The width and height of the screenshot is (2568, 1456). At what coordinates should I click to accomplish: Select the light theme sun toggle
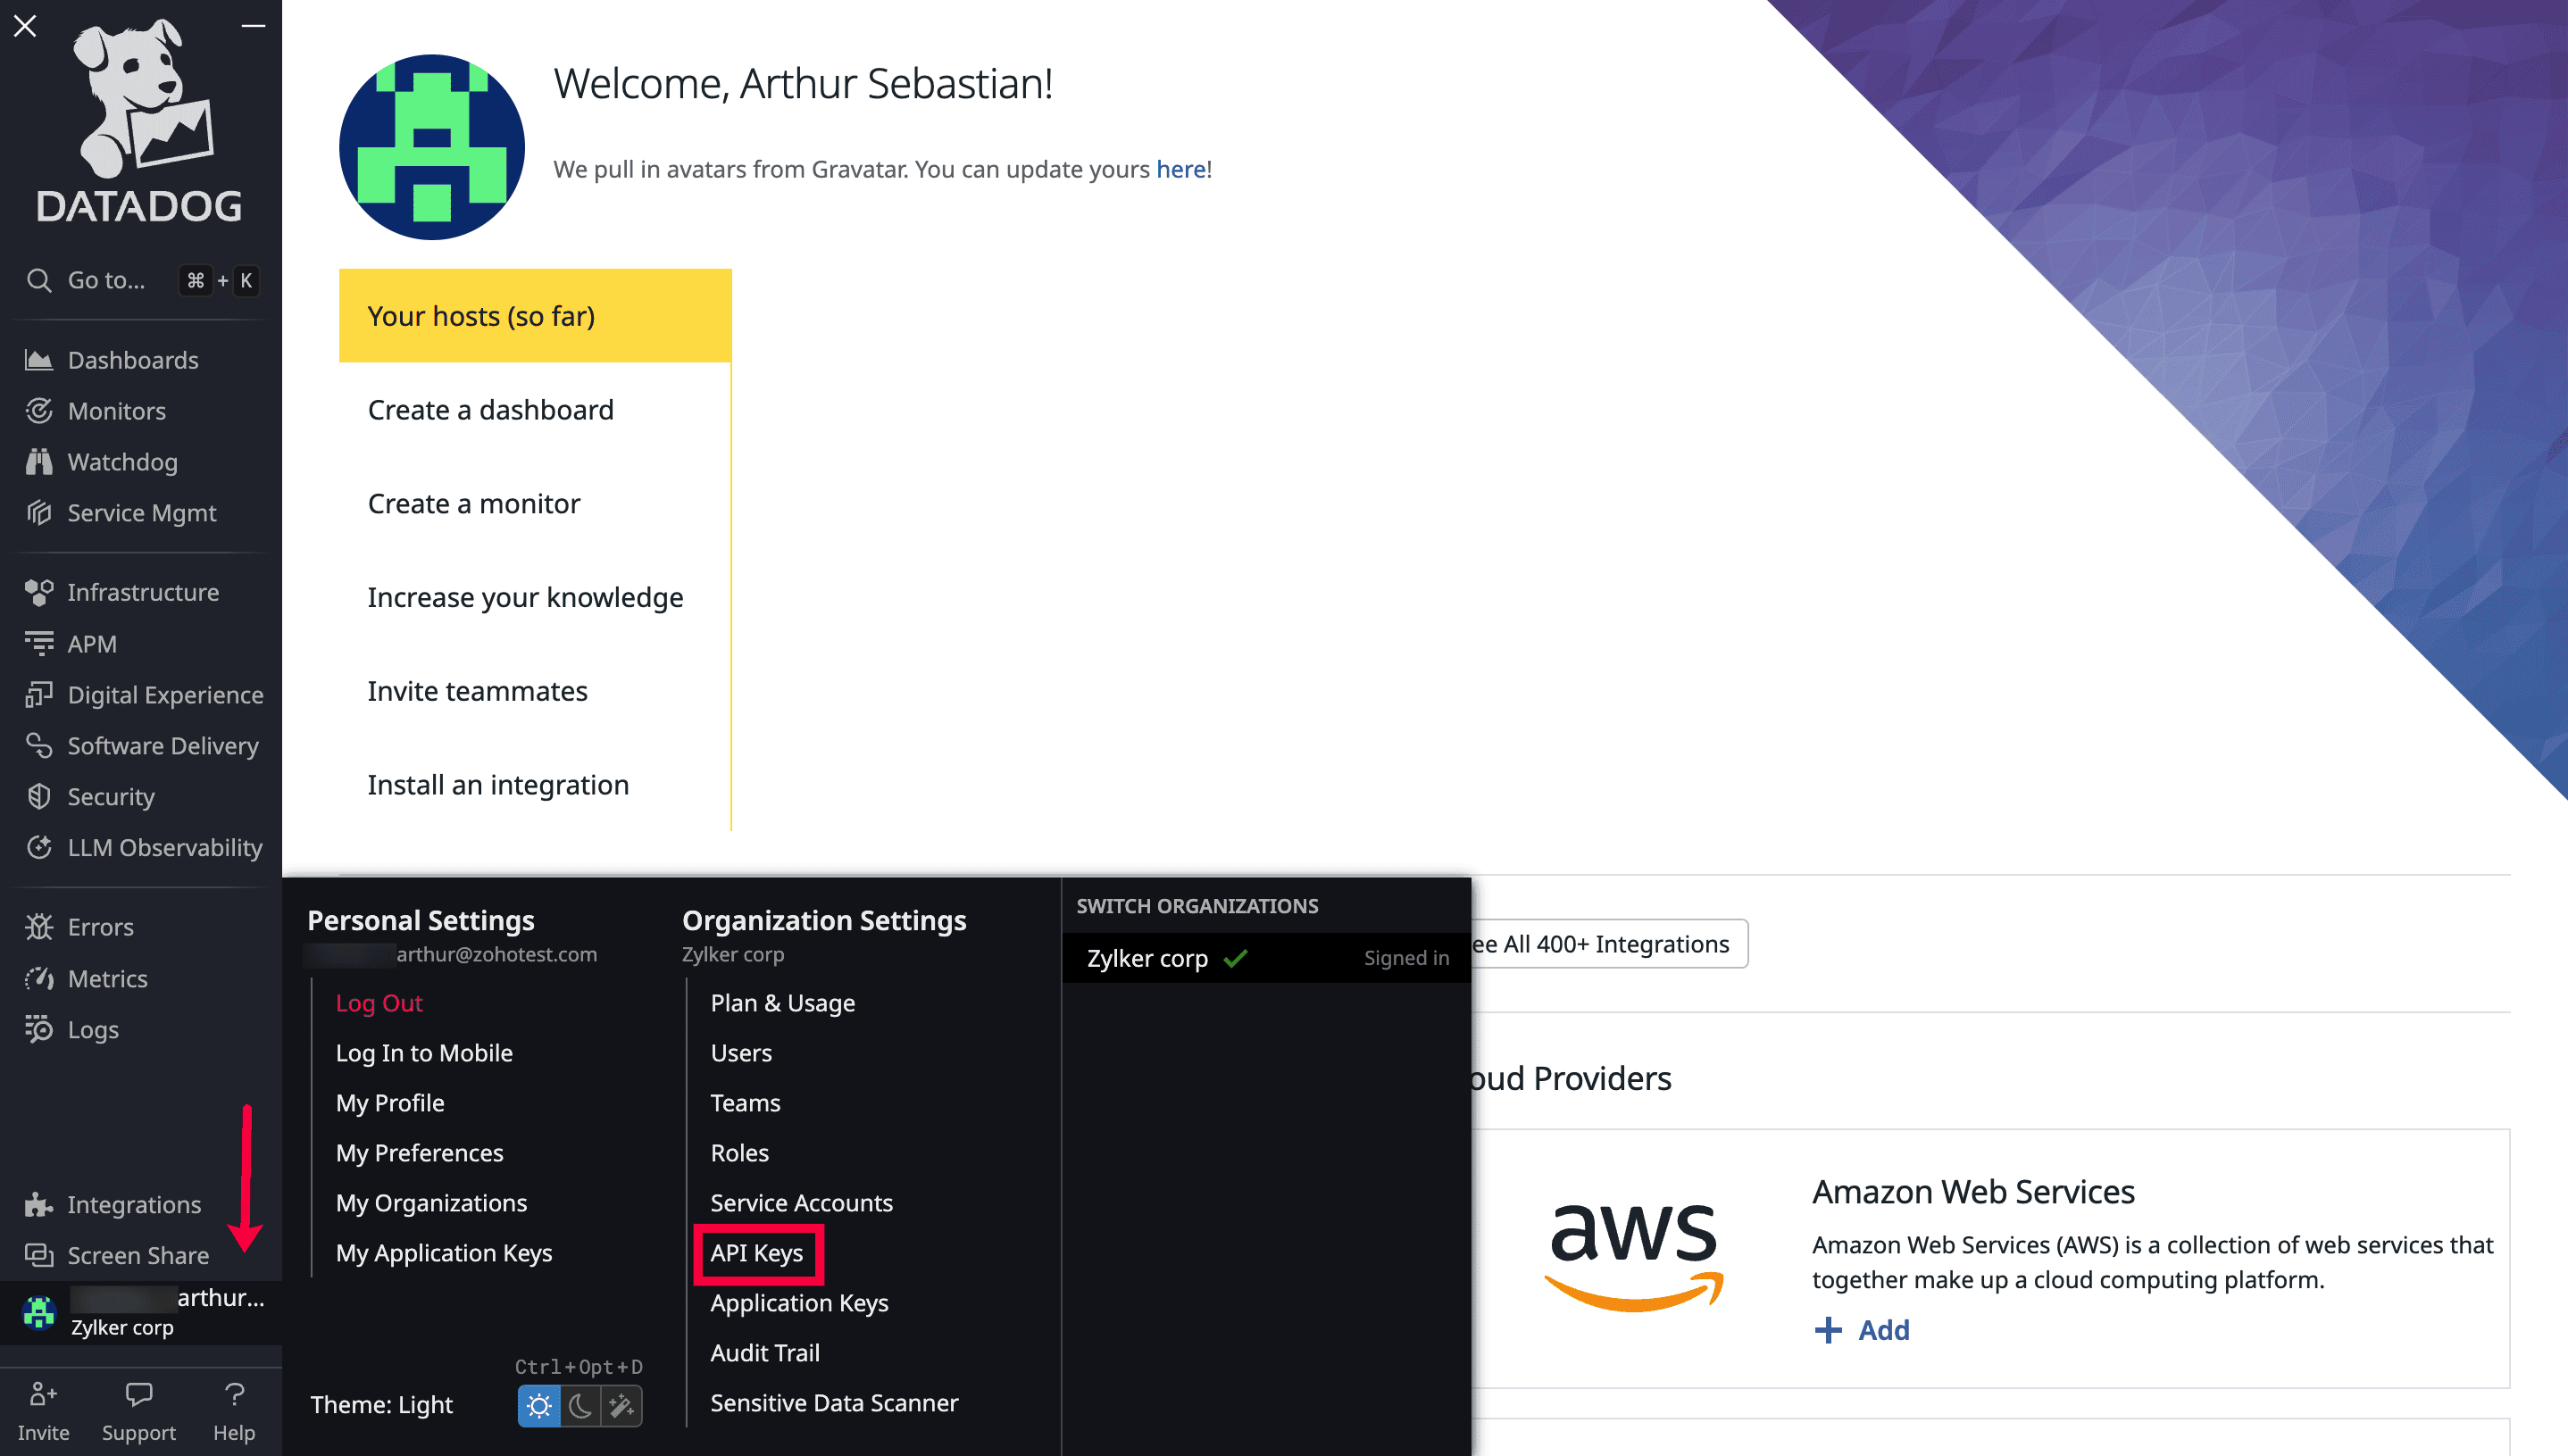pyautogui.click(x=539, y=1406)
